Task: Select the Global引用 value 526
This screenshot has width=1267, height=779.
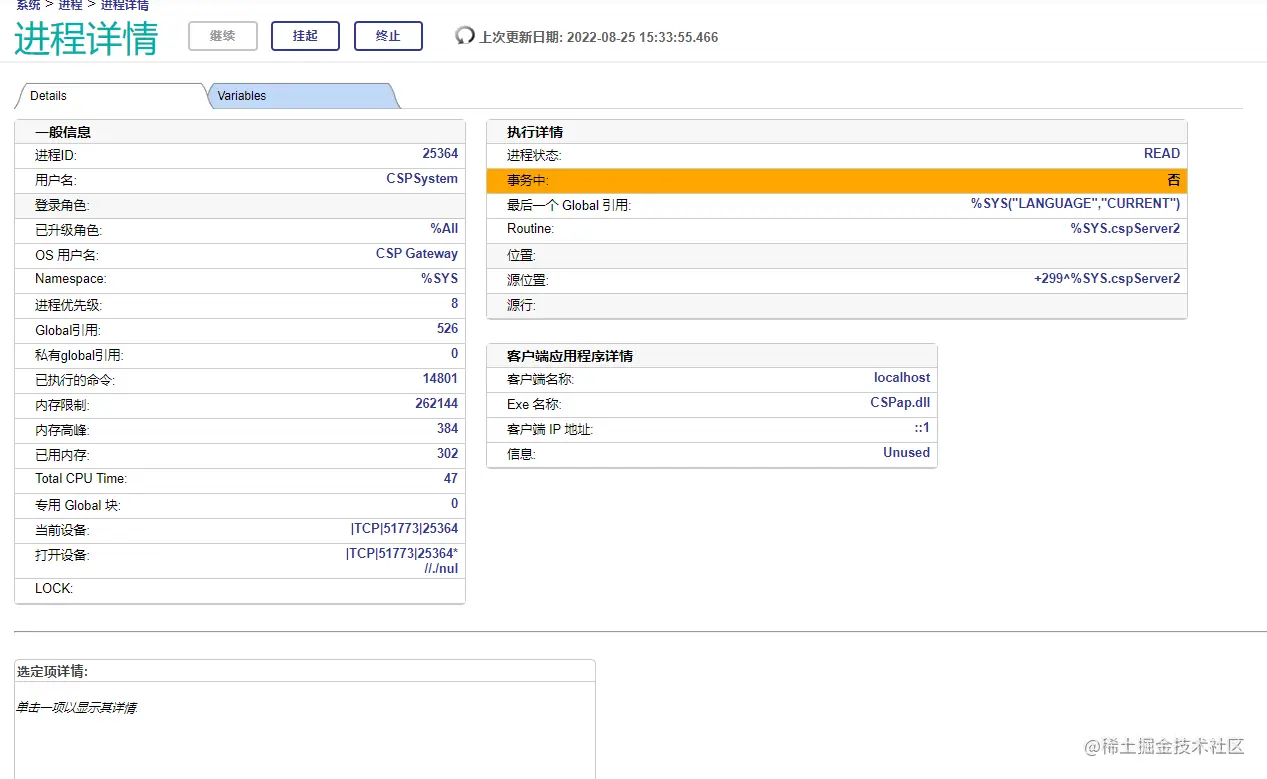Action: pos(447,328)
